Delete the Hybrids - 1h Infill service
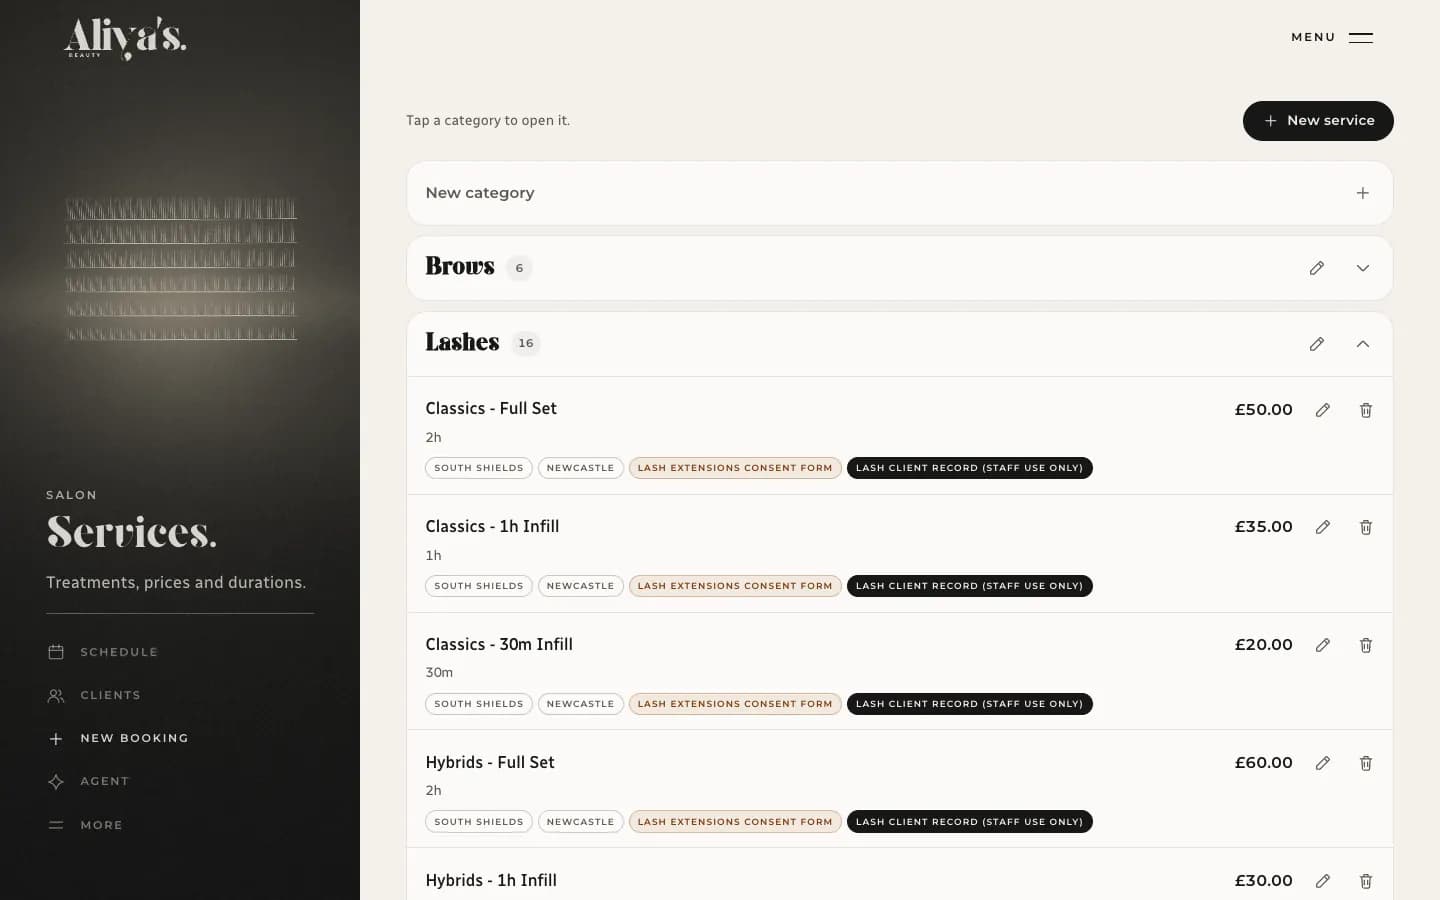 1366,881
